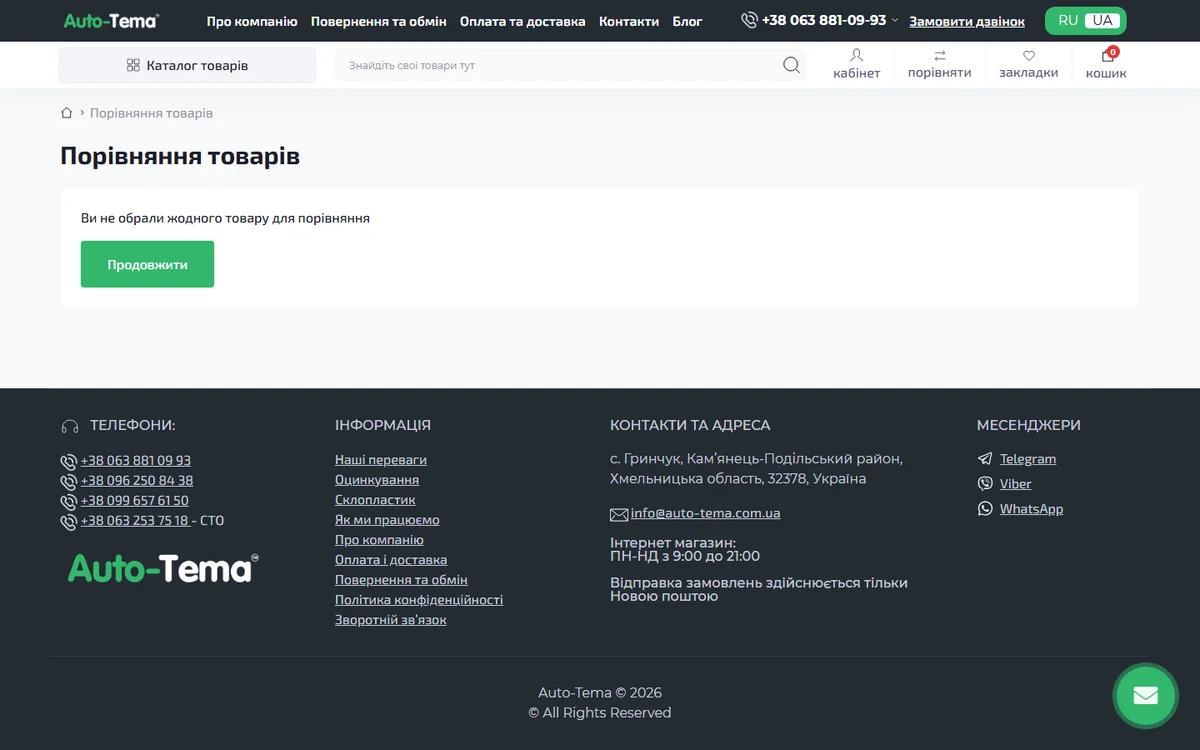Open the Про компанію menu item
The width and height of the screenshot is (1200, 750).
252,21
